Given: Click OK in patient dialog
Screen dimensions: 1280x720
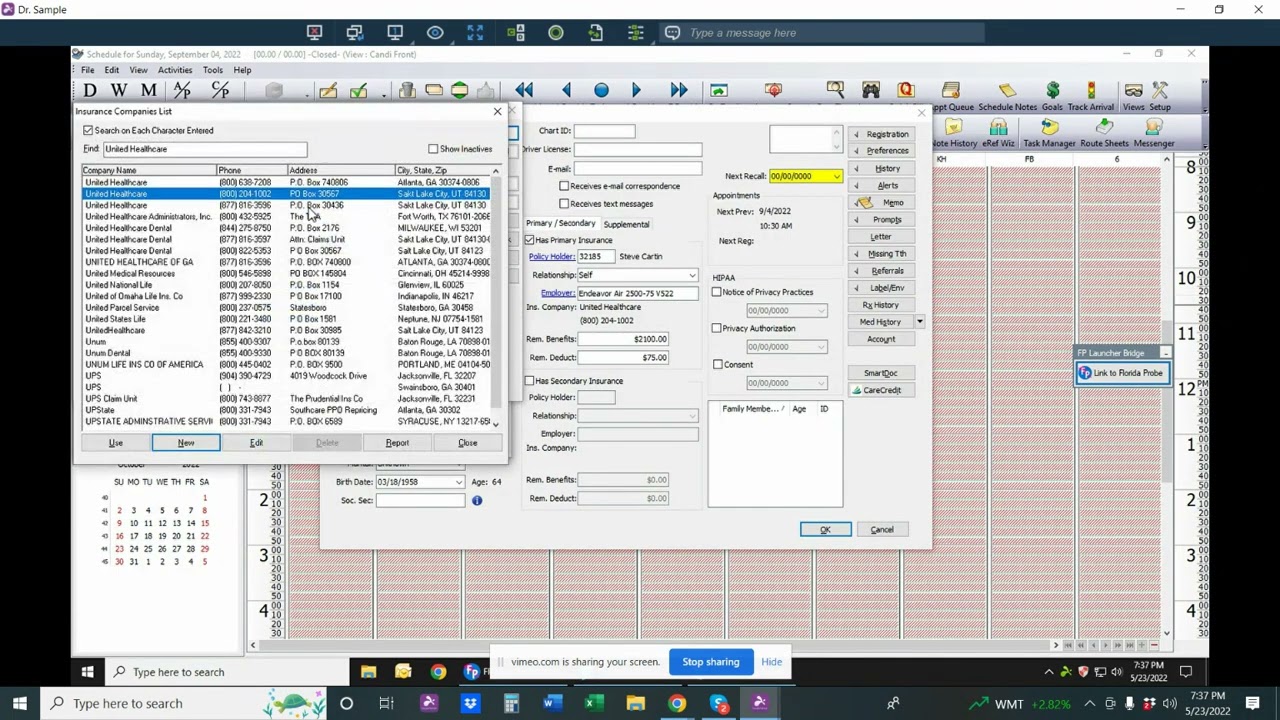Looking at the screenshot, I should point(825,530).
